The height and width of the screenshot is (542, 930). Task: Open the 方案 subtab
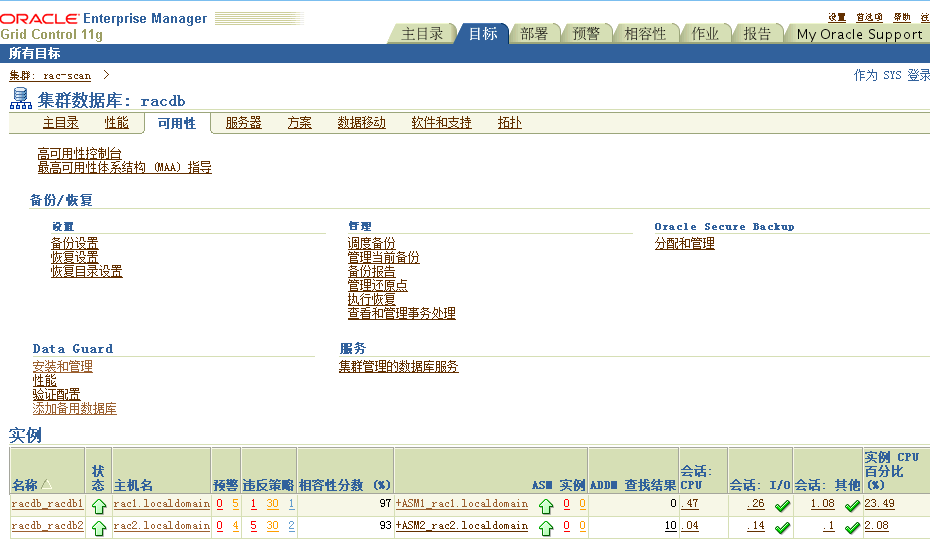click(300, 123)
